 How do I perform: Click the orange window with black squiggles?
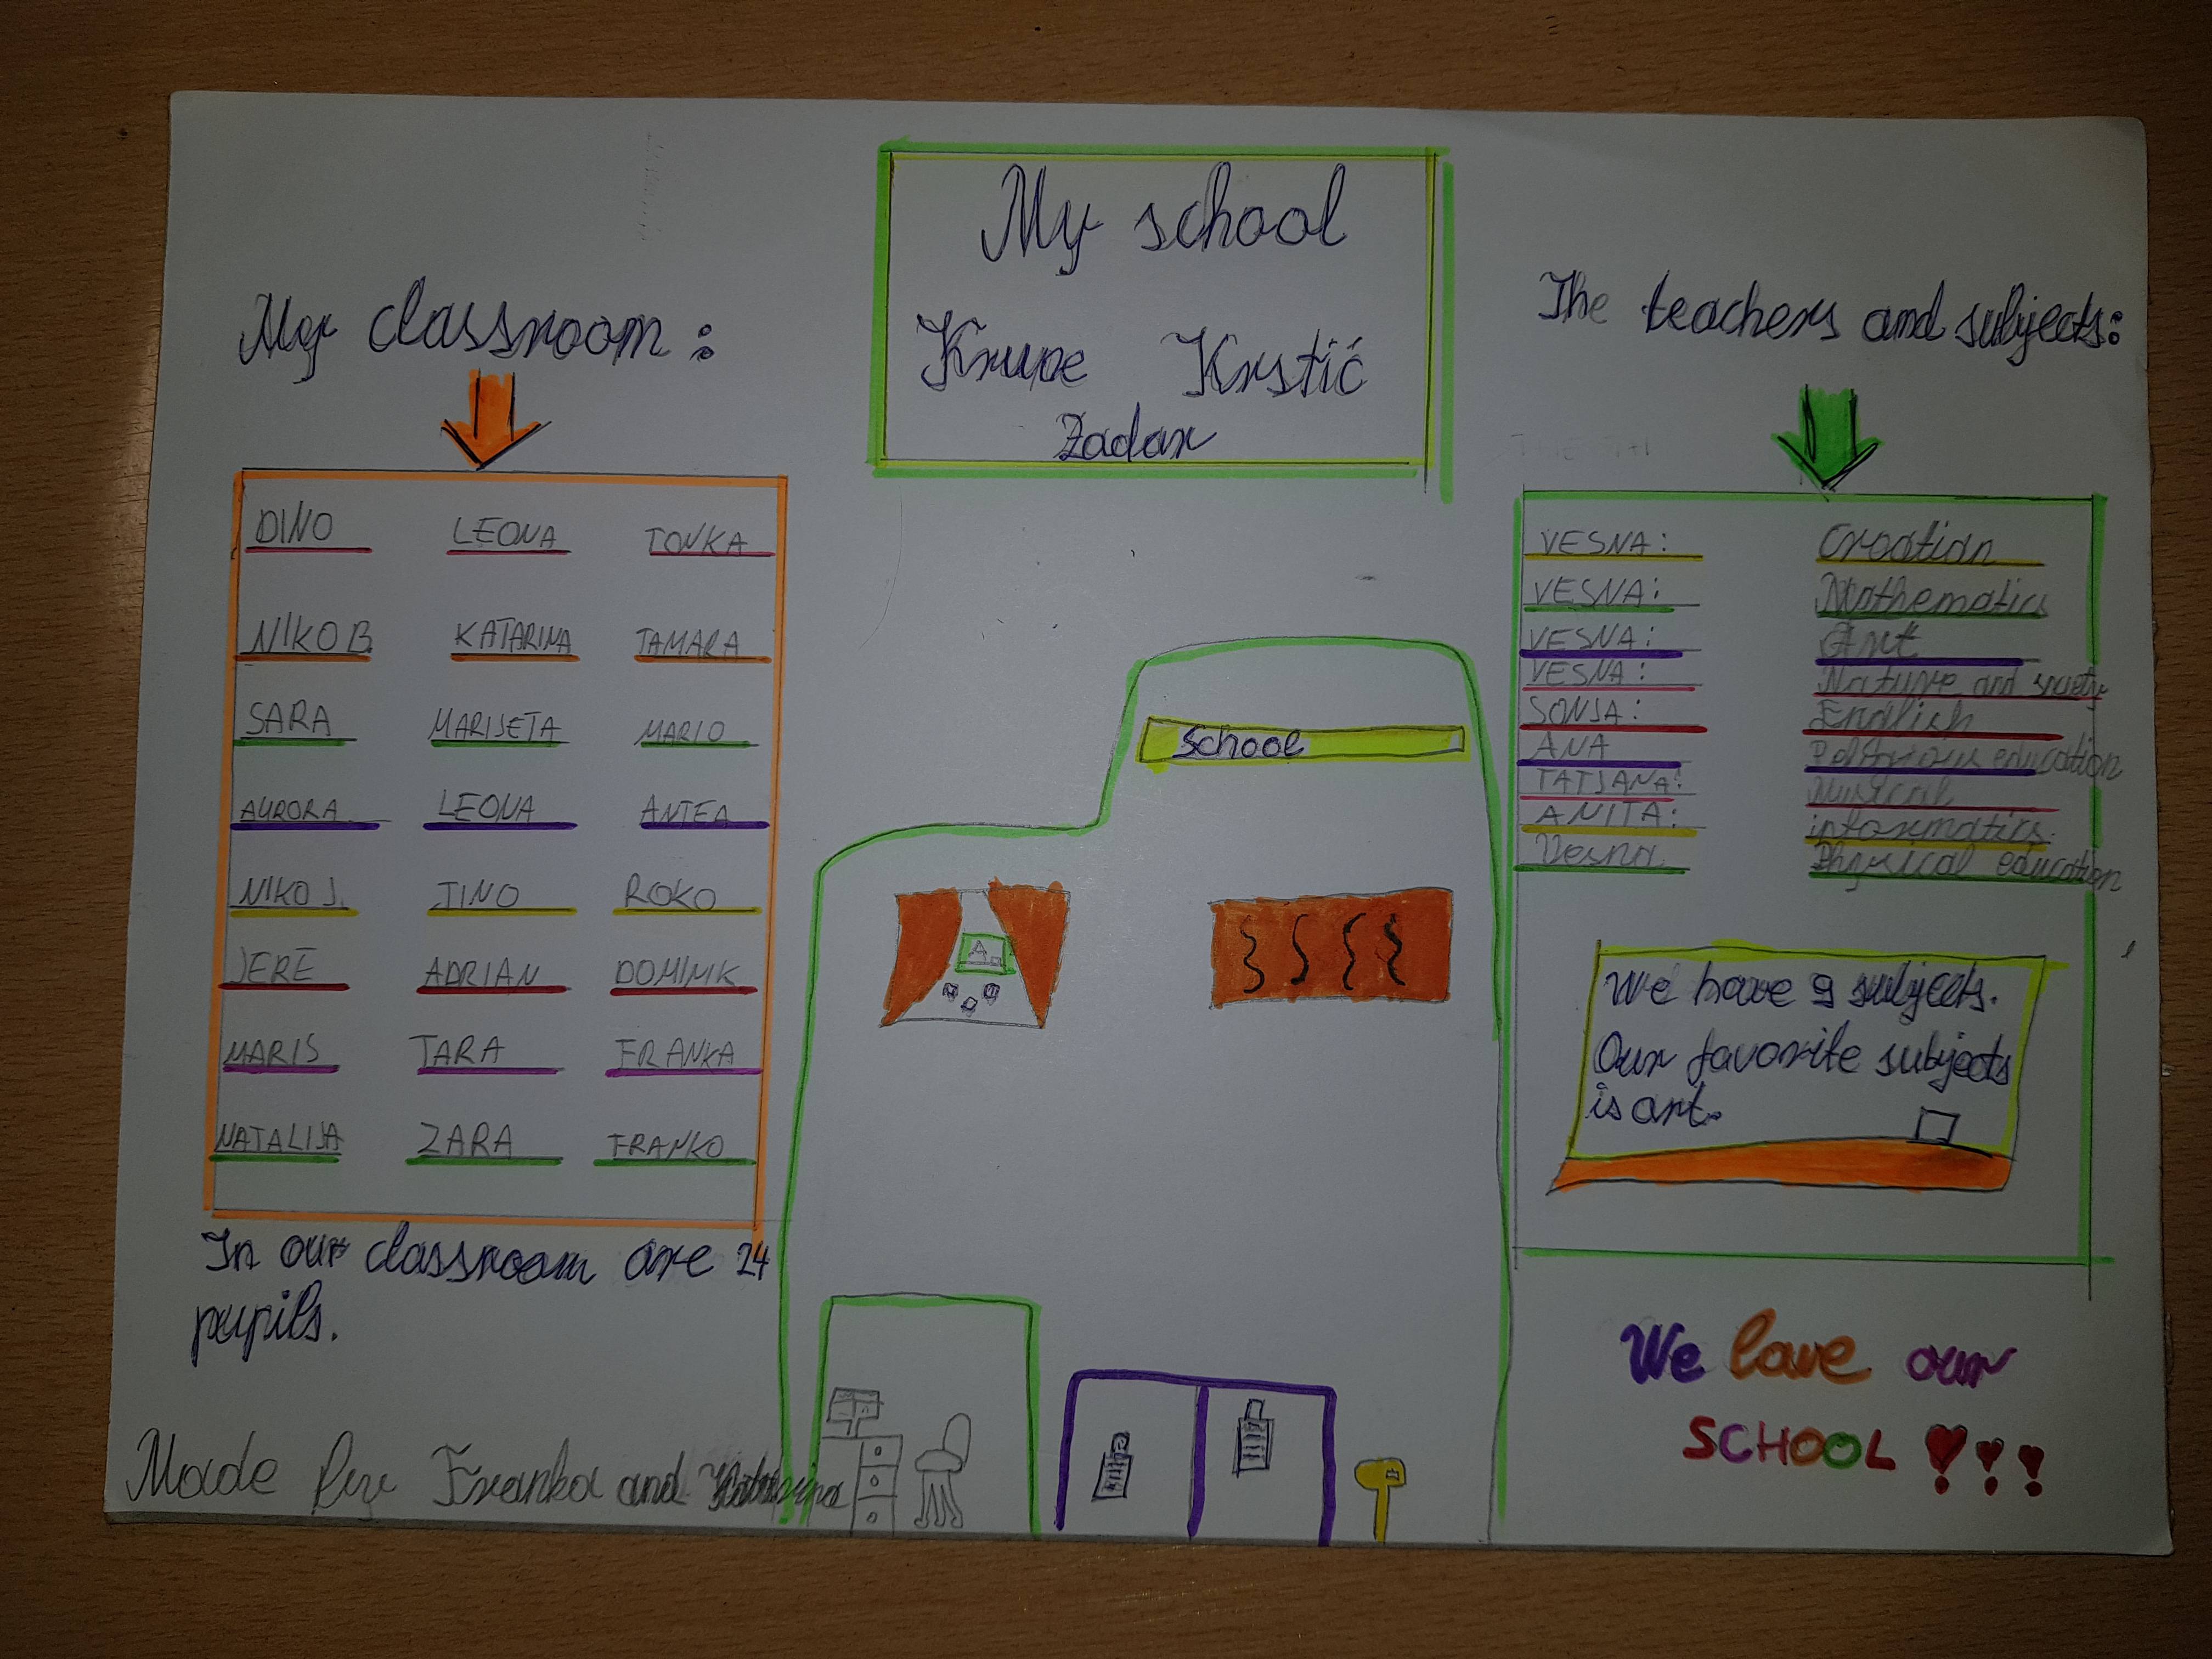(x=1331, y=947)
